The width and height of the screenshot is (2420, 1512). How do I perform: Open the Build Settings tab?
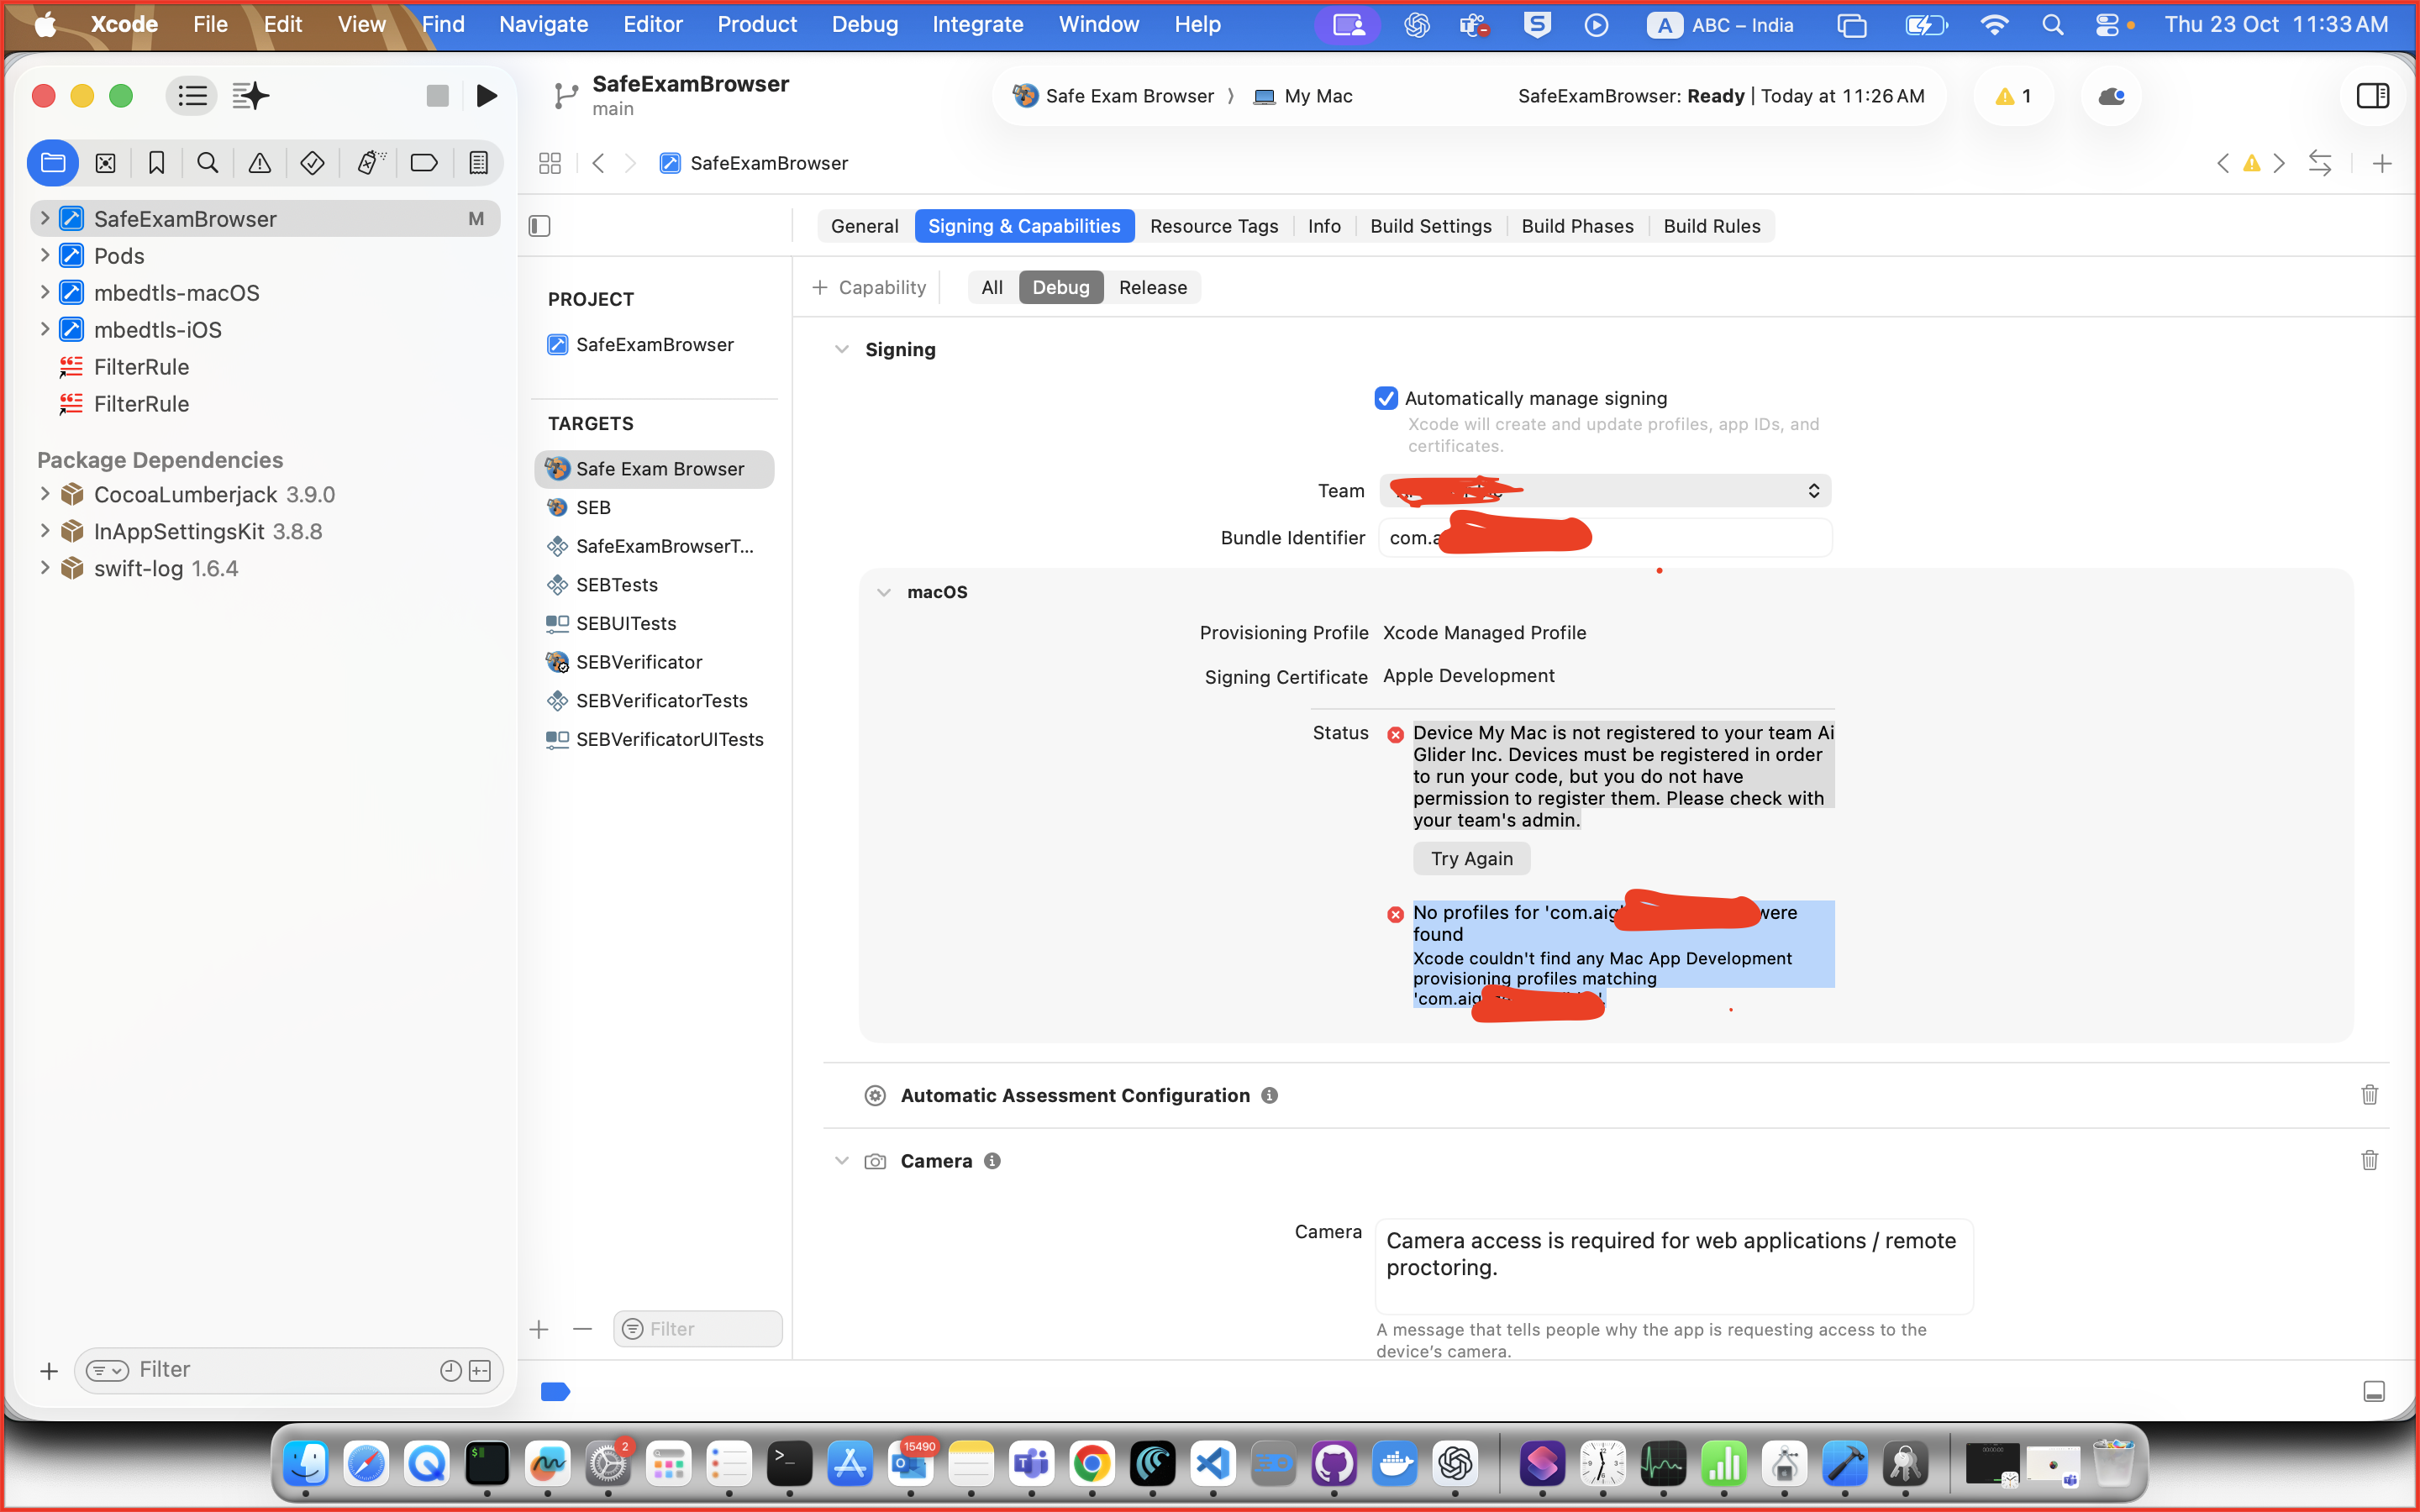tap(1430, 226)
